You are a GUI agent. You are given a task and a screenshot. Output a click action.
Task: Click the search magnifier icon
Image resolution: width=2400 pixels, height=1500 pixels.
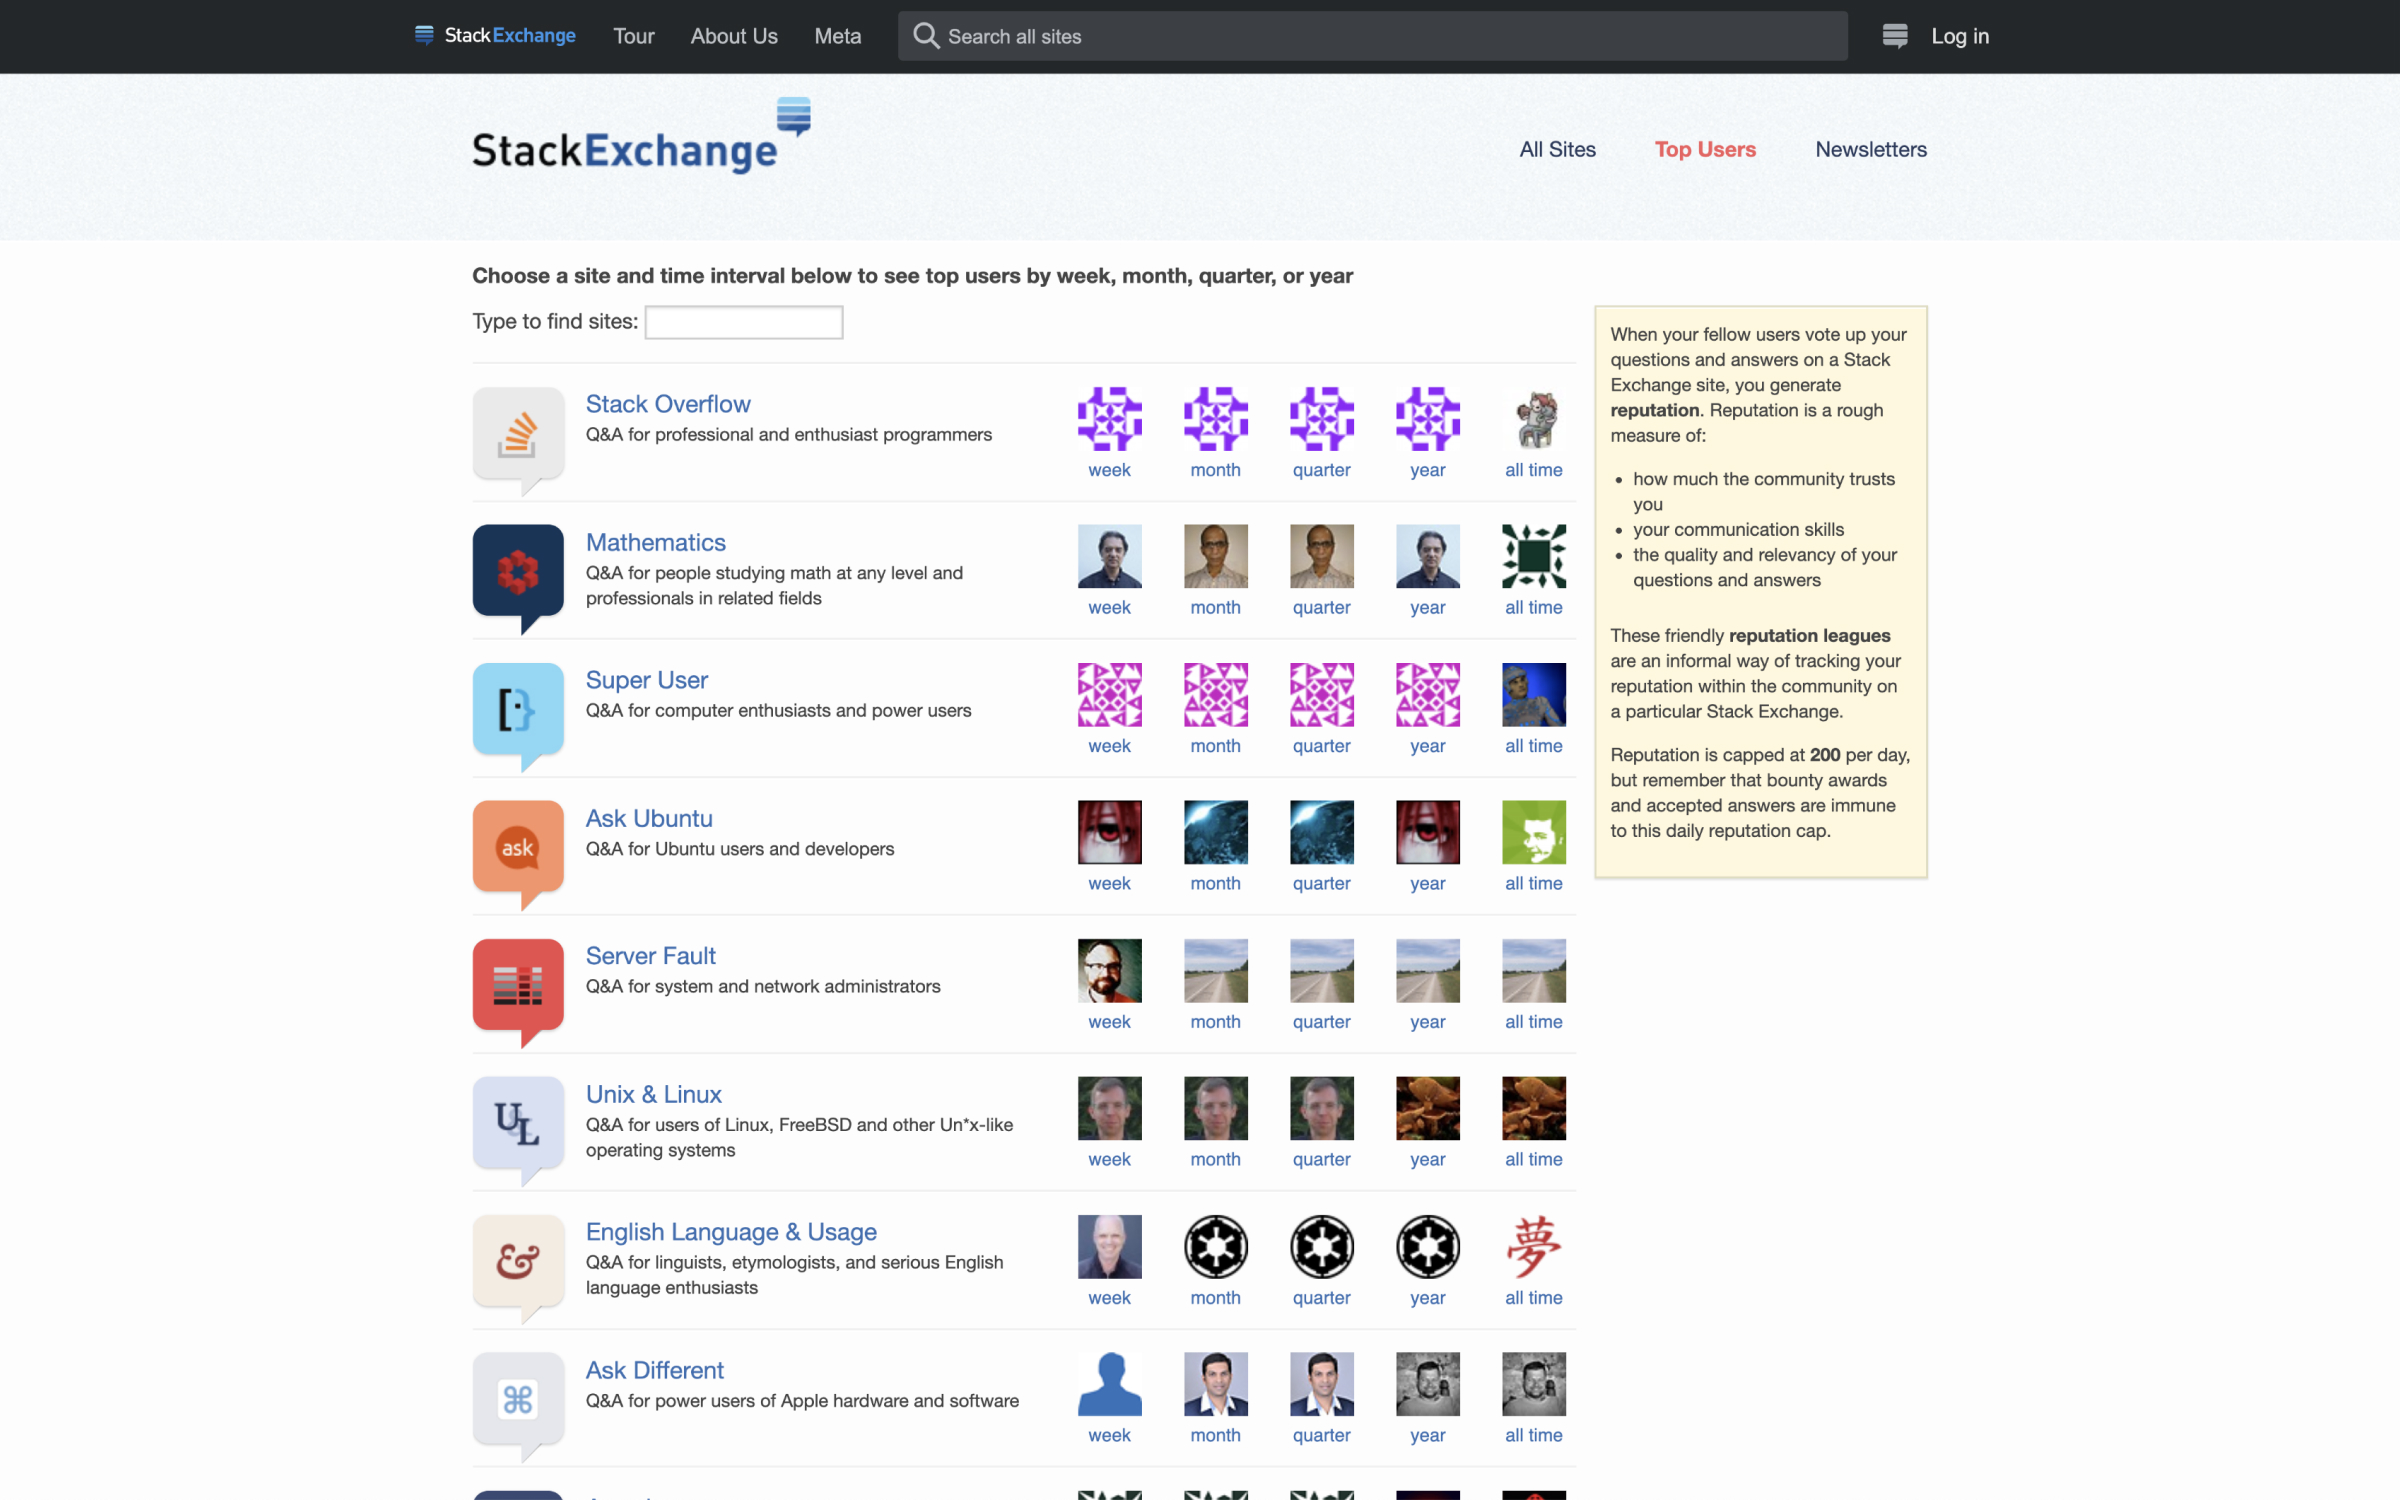[926, 36]
